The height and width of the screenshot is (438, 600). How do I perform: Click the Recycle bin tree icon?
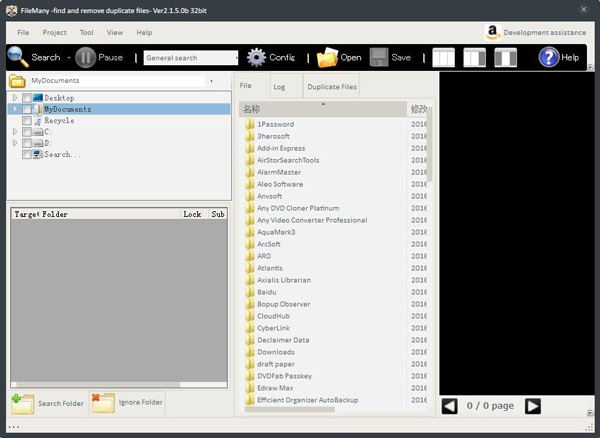38,121
